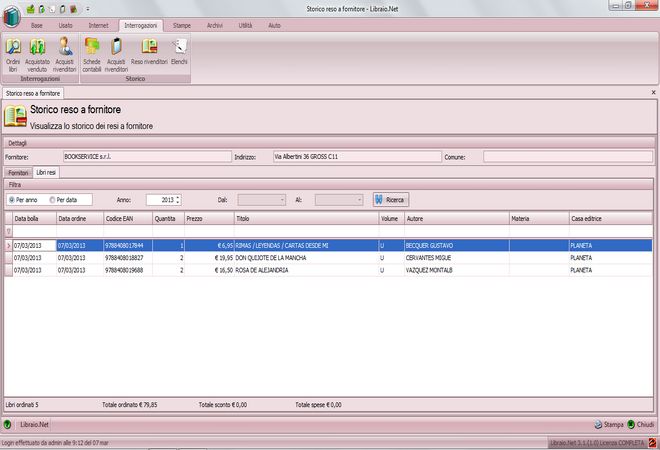The height and width of the screenshot is (450, 660).
Task: Click the Librario.Net bookshelf application button
Action: [x=10, y=11]
